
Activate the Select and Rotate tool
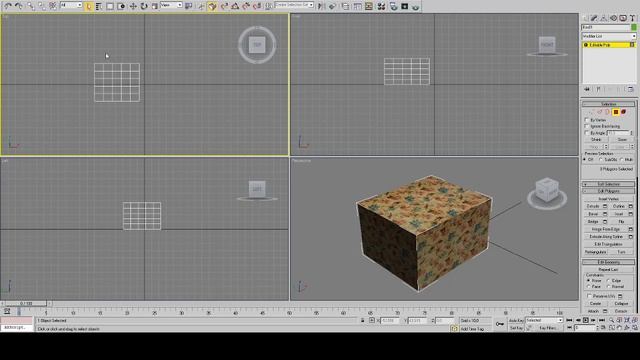(144, 6)
